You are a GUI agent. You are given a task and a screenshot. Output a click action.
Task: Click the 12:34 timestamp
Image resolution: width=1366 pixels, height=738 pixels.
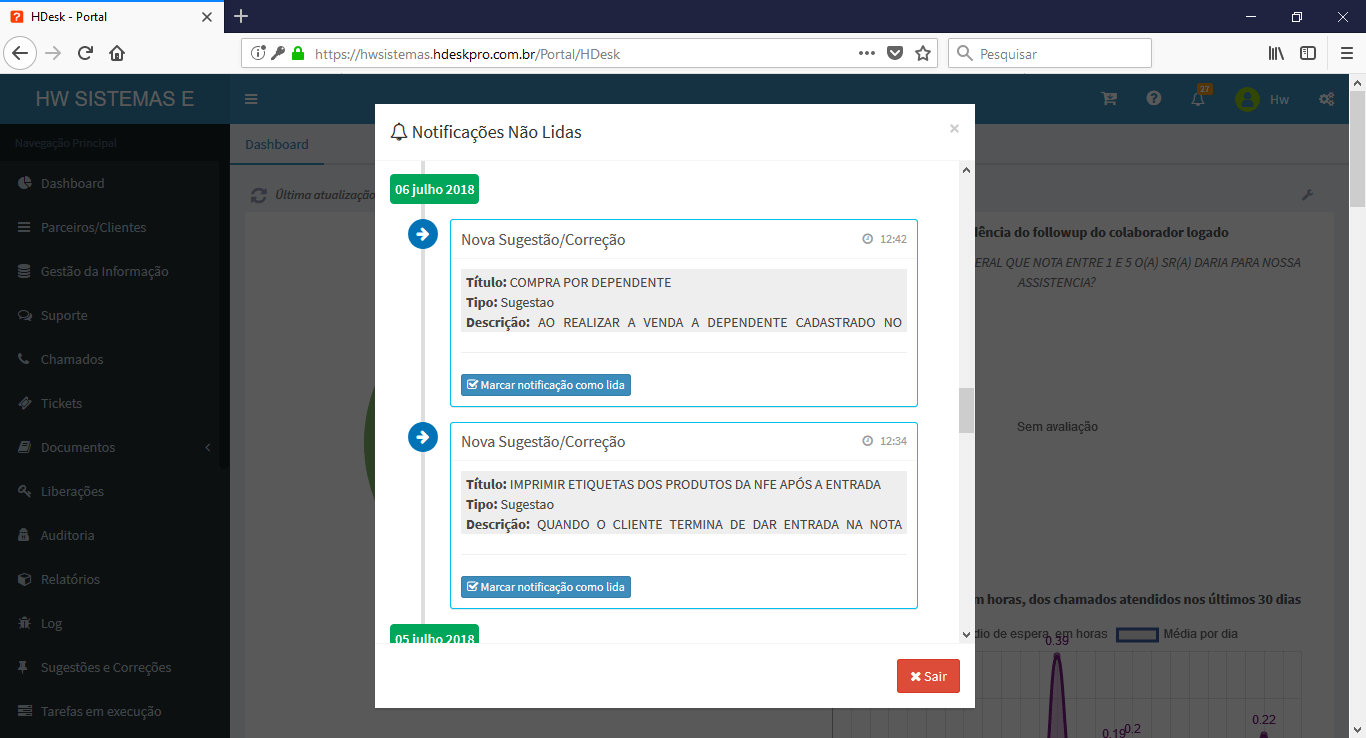pos(893,441)
